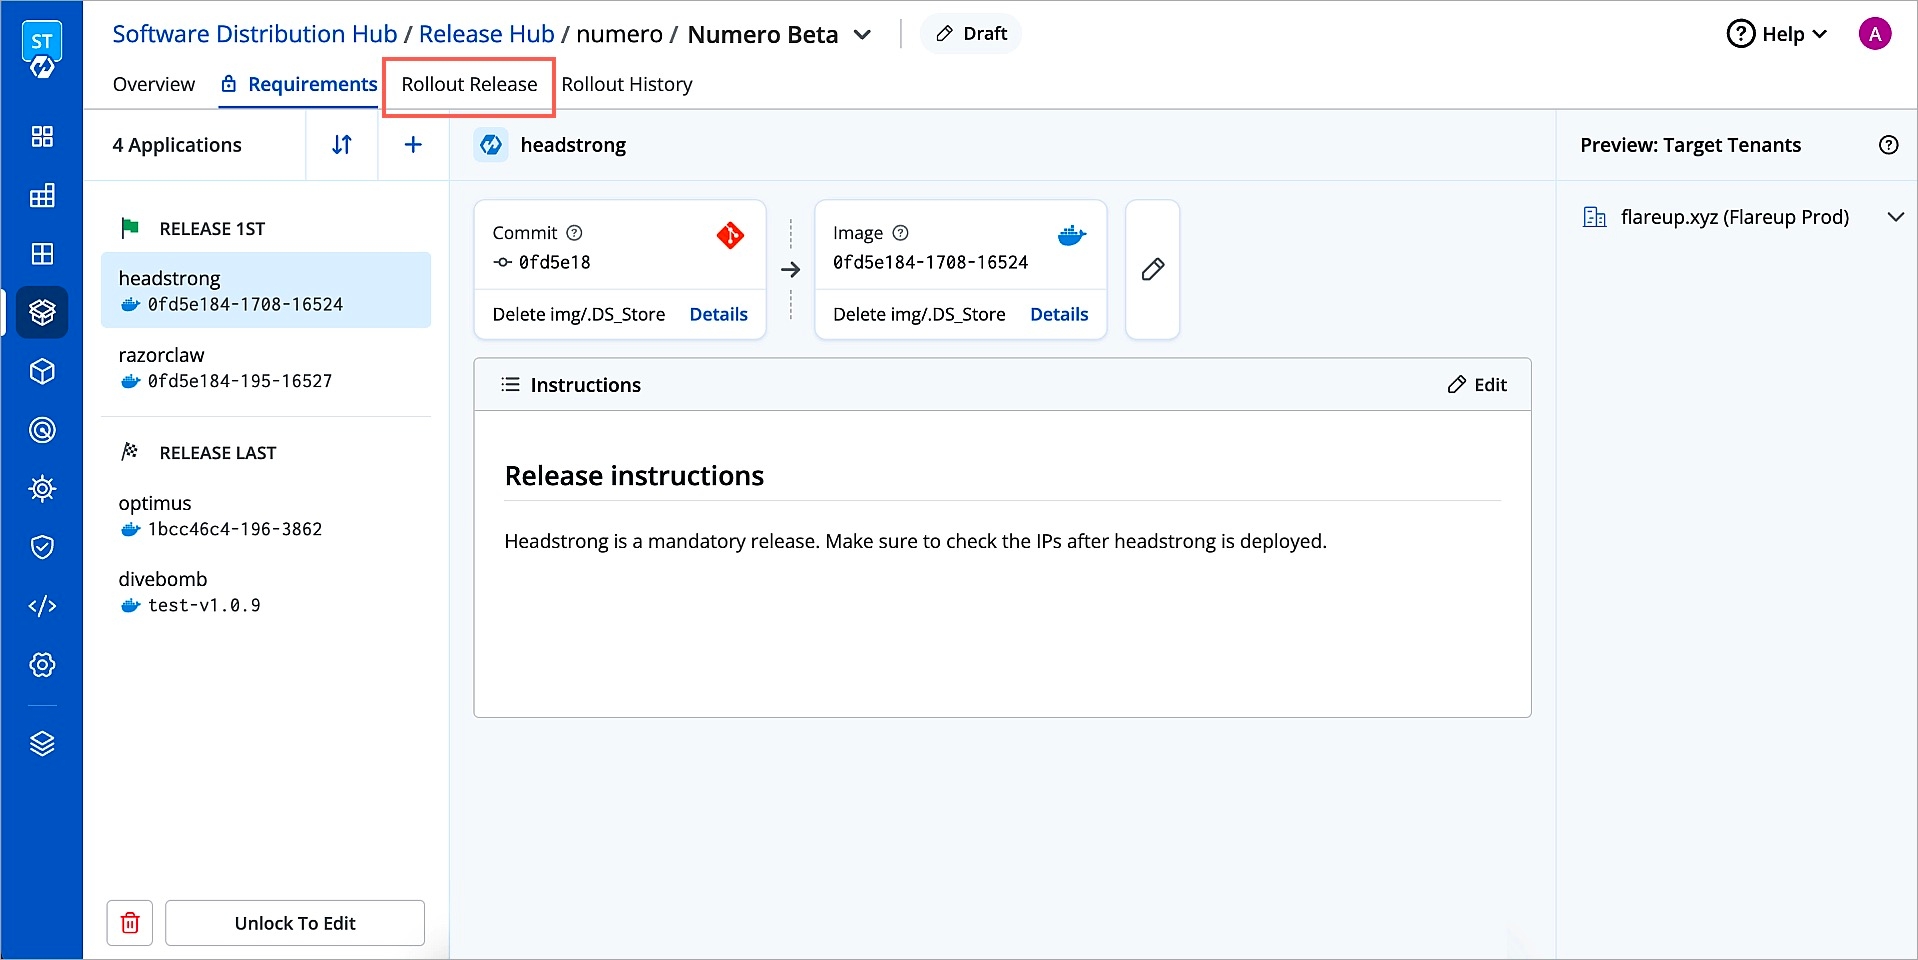The image size is (1918, 960).
Task: Click the Release Hub breadcrumb link
Action: (486, 34)
